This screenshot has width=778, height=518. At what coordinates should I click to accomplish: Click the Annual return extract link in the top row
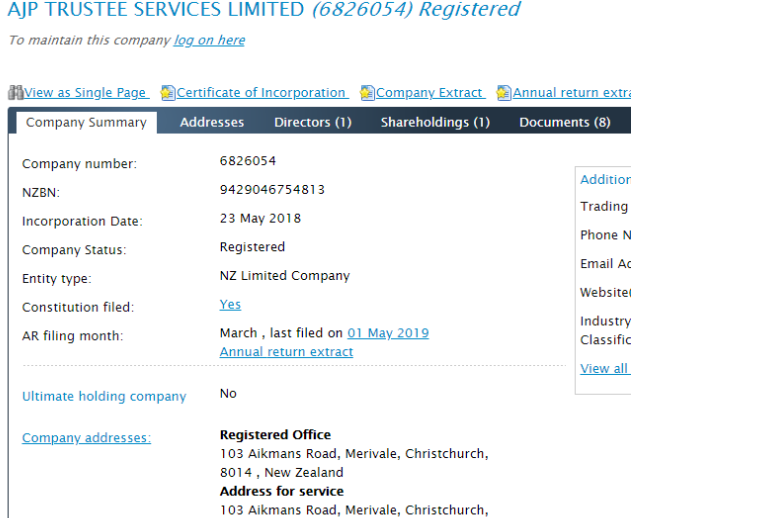point(572,93)
